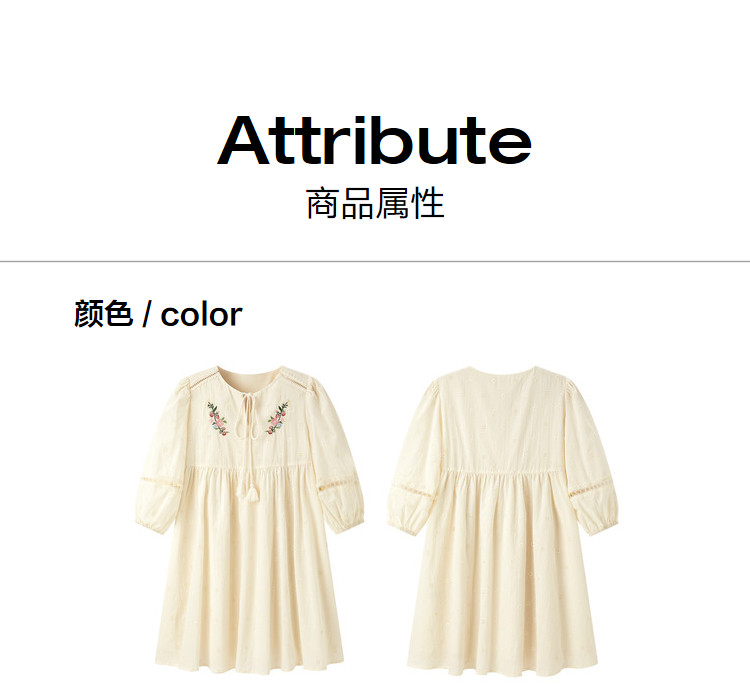Click the gathered waist seam on front dress
The height and width of the screenshot is (687, 750).
coord(249,468)
